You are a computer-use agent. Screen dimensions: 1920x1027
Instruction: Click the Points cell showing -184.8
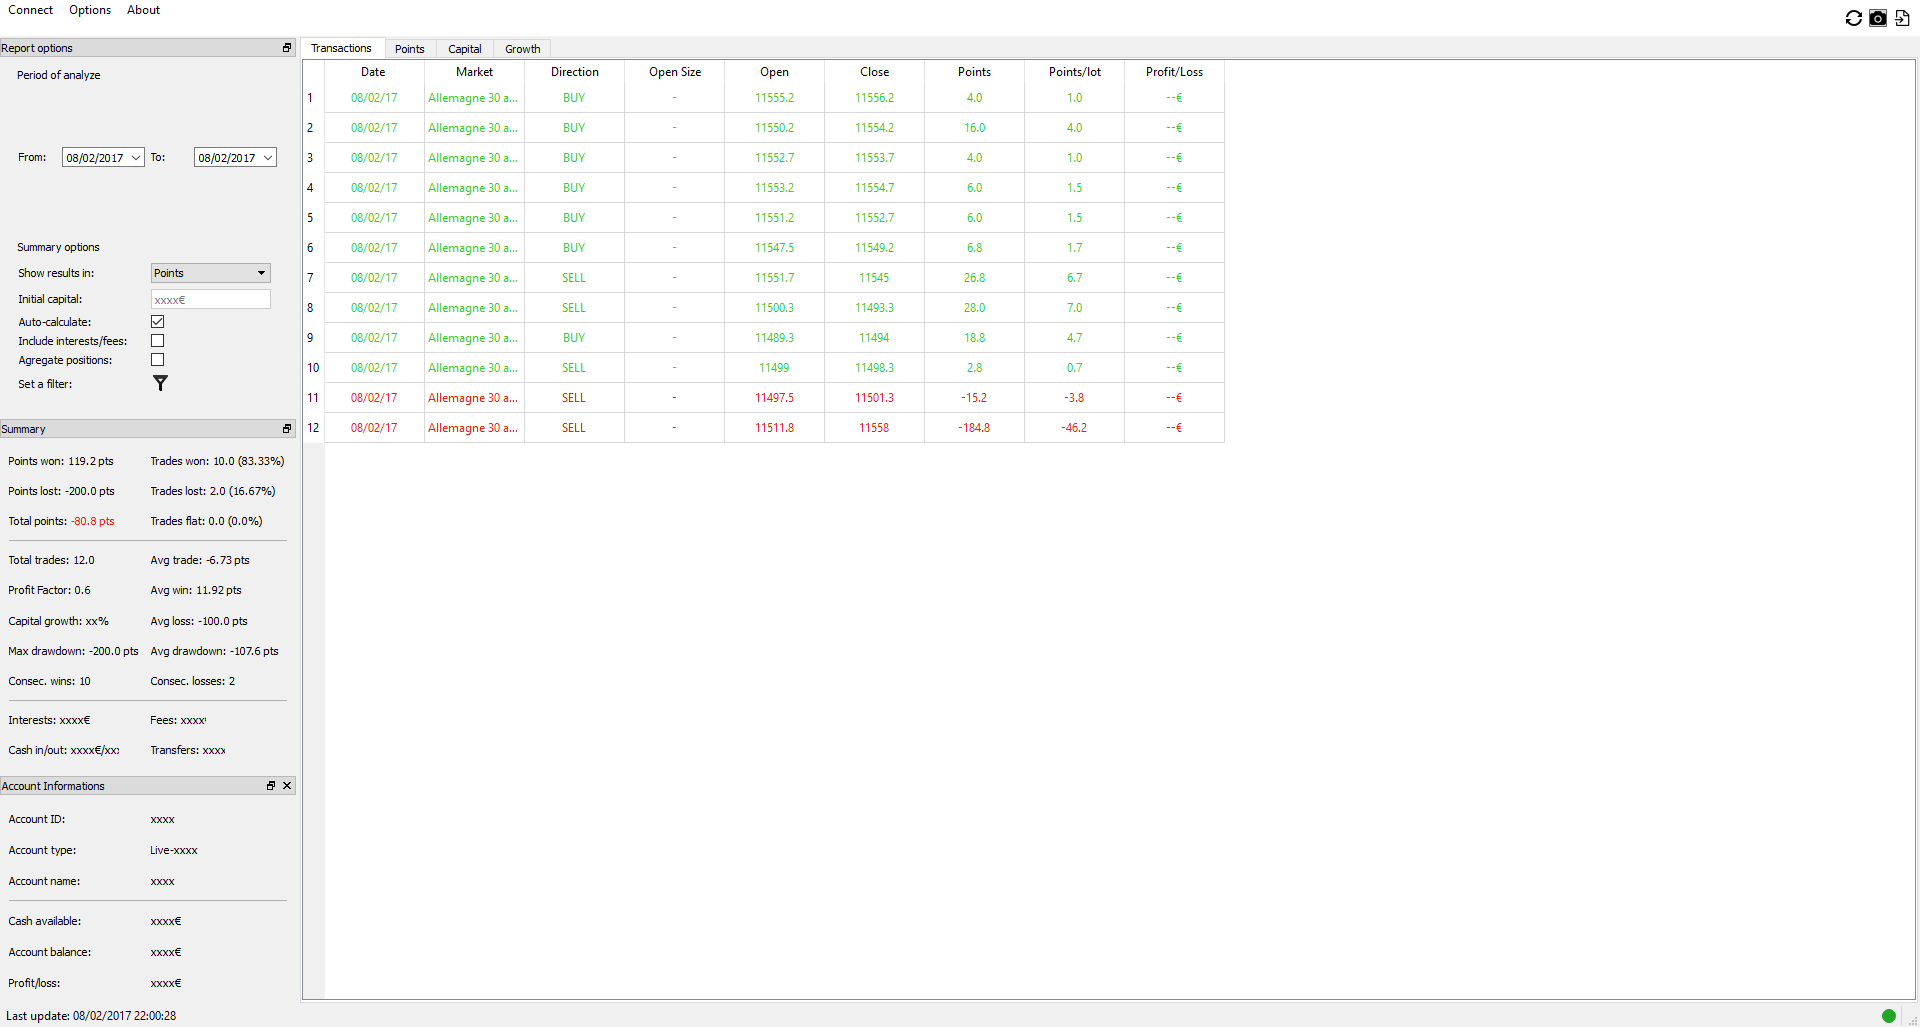point(974,428)
